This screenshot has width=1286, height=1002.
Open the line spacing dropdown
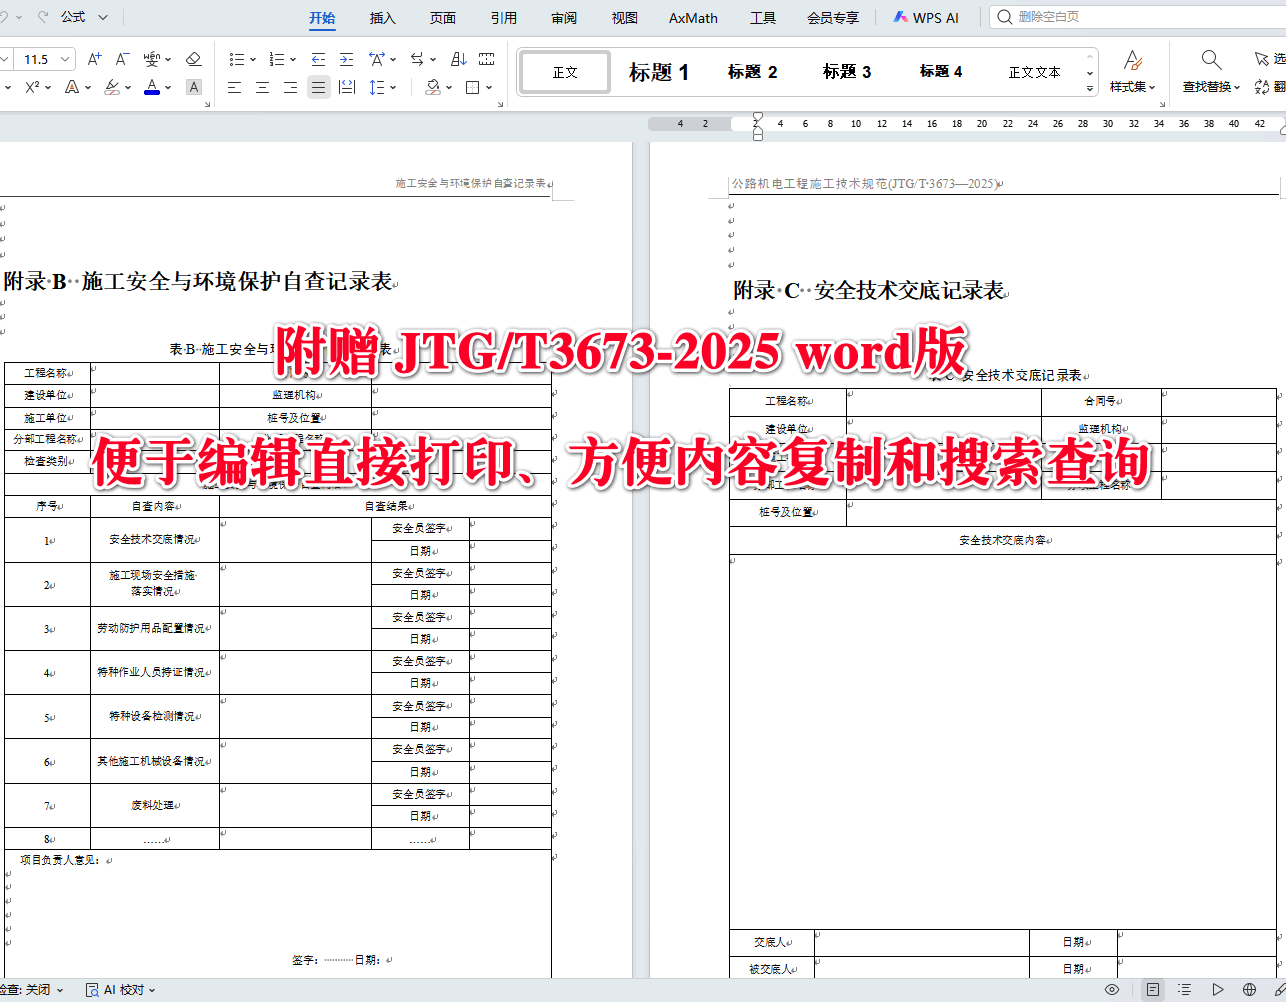point(381,87)
